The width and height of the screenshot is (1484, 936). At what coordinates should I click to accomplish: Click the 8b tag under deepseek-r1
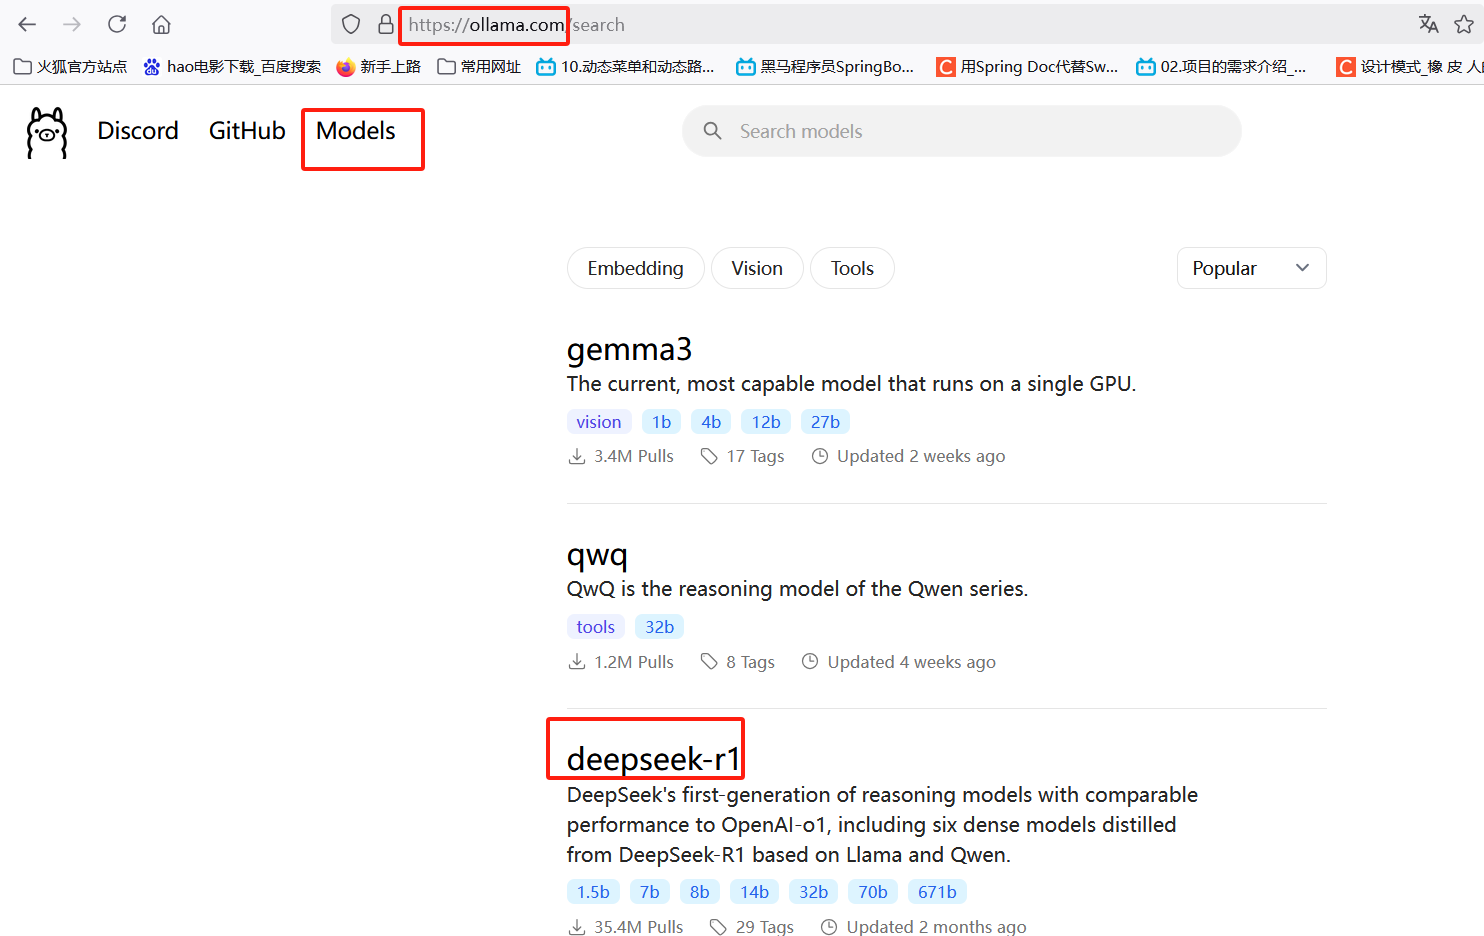pos(700,892)
